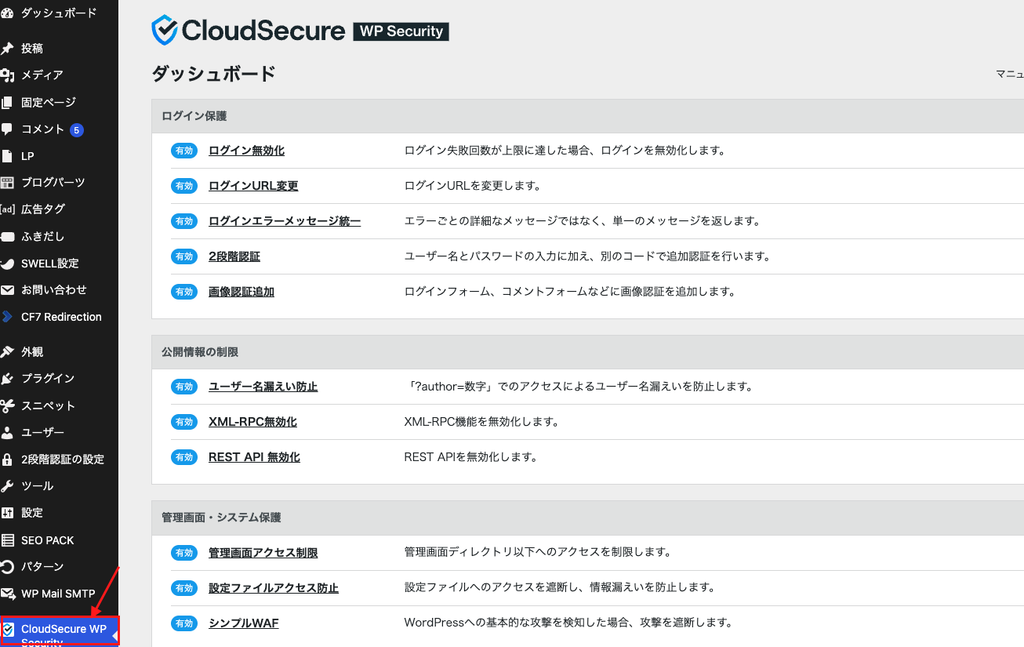Click the padlock icon beside 2段階認証の設定
1024x647 pixels.
point(7,460)
